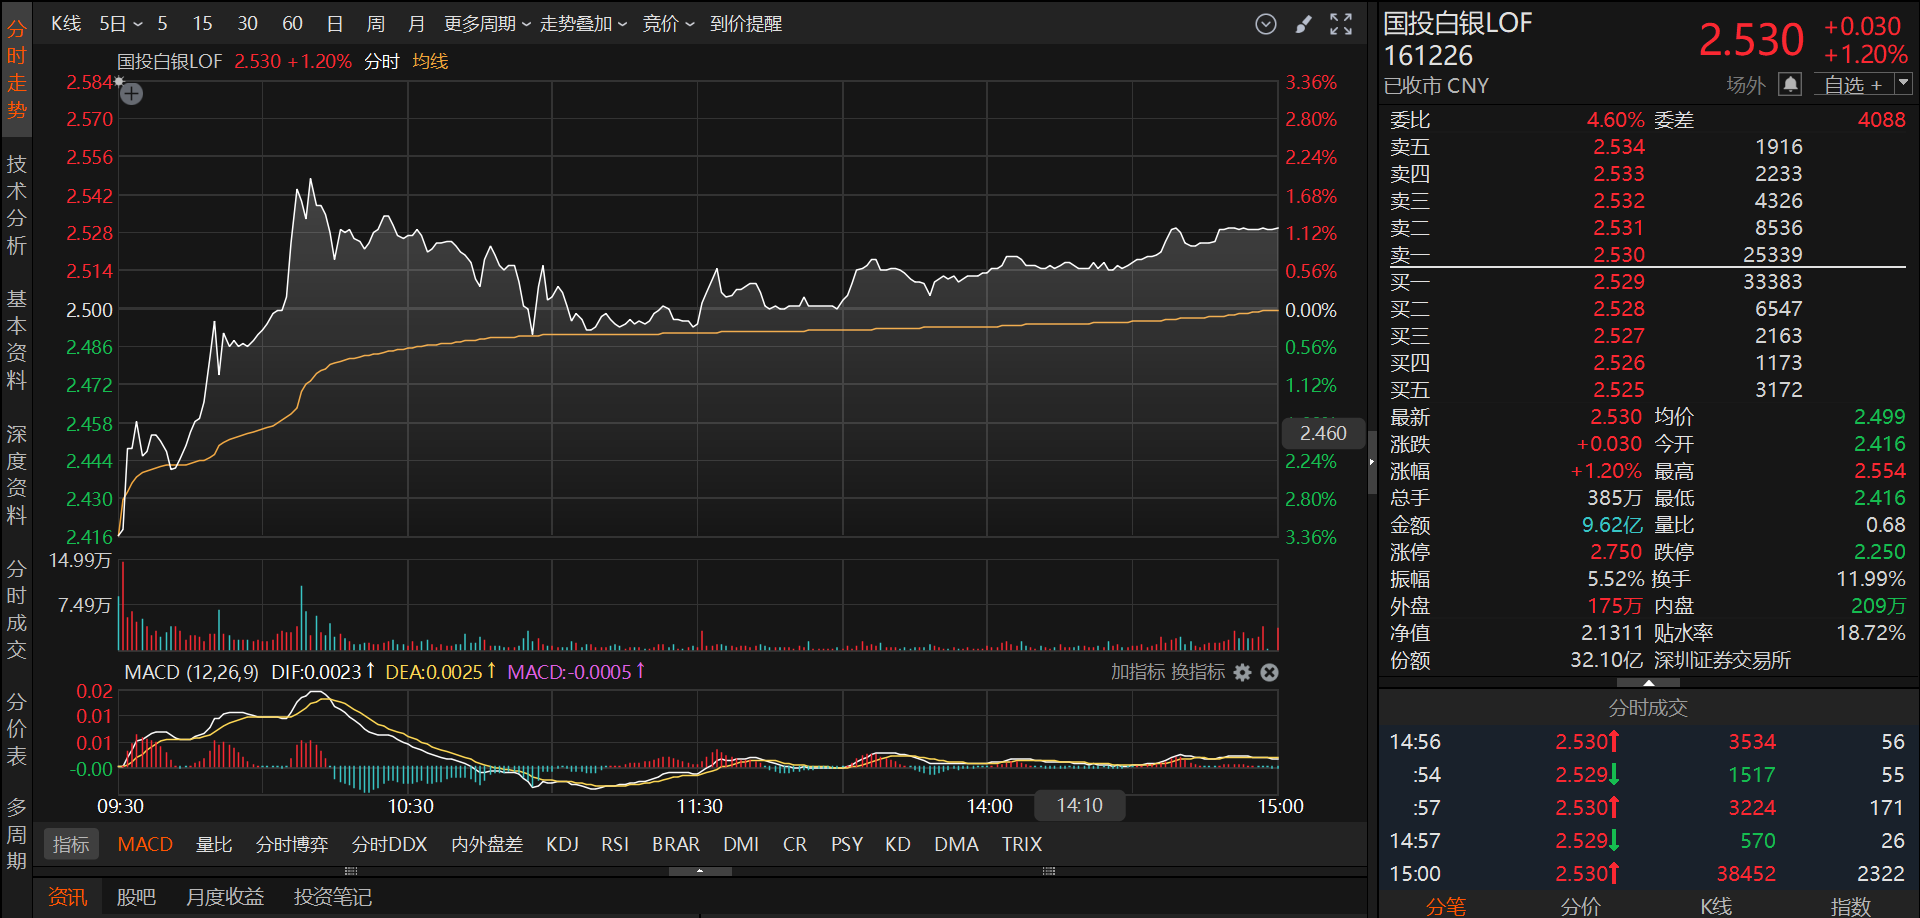Click the 加指标 add indicator button

coord(1137,673)
